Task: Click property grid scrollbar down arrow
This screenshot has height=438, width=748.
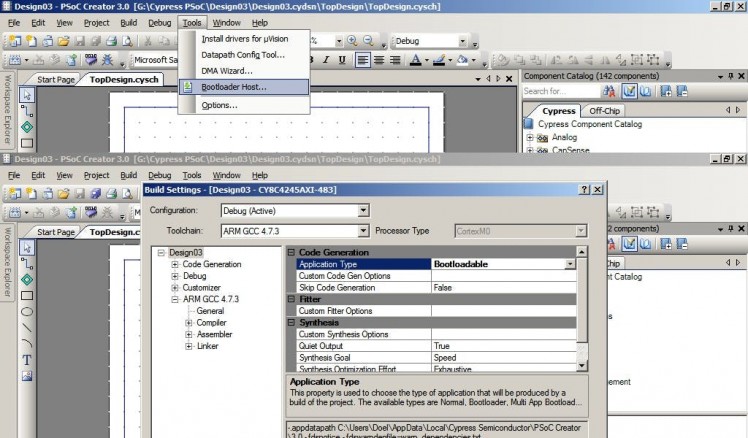Action: coord(582,366)
